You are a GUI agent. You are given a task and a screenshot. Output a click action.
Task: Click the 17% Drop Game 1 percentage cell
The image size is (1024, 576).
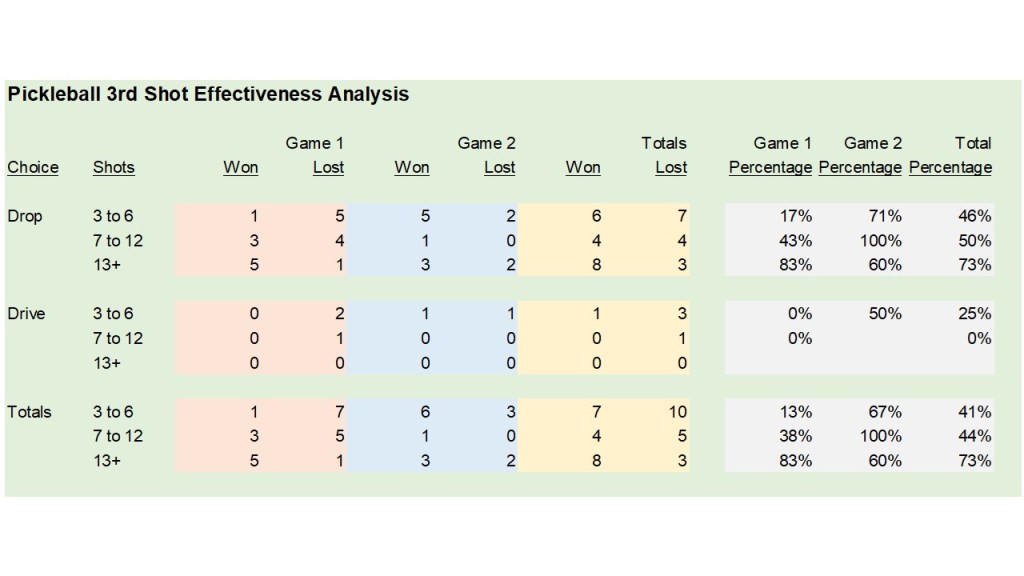pyautogui.click(x=796, y=216)
